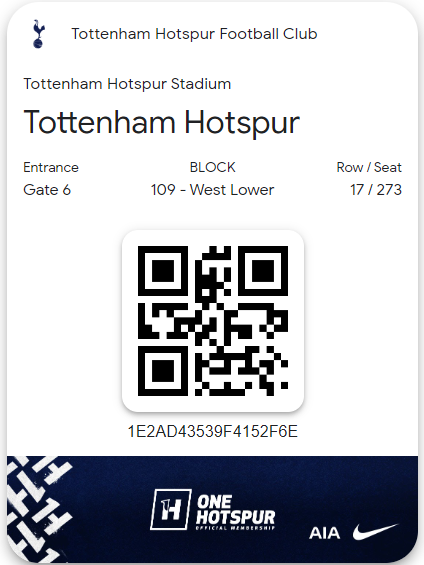Click the top-left finder square of QR code
Image resolution: width=424 pixels, height=565 pixels.
(163, 271)
